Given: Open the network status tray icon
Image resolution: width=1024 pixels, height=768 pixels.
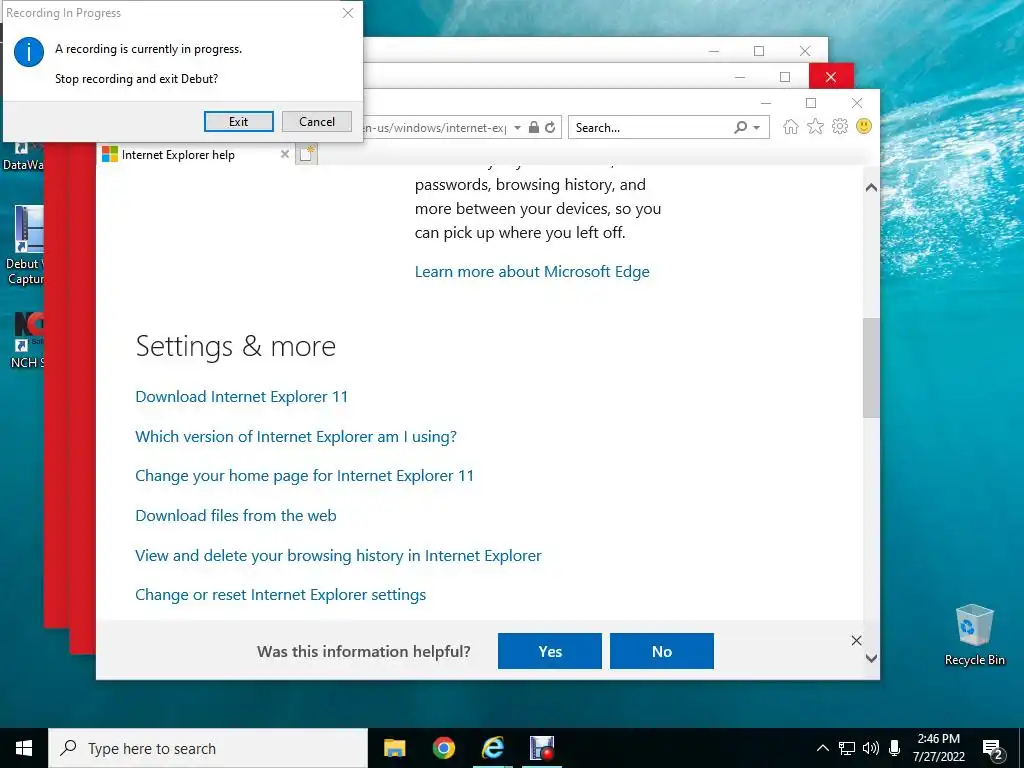Looking at the screenshot, I should click(847, 748).
